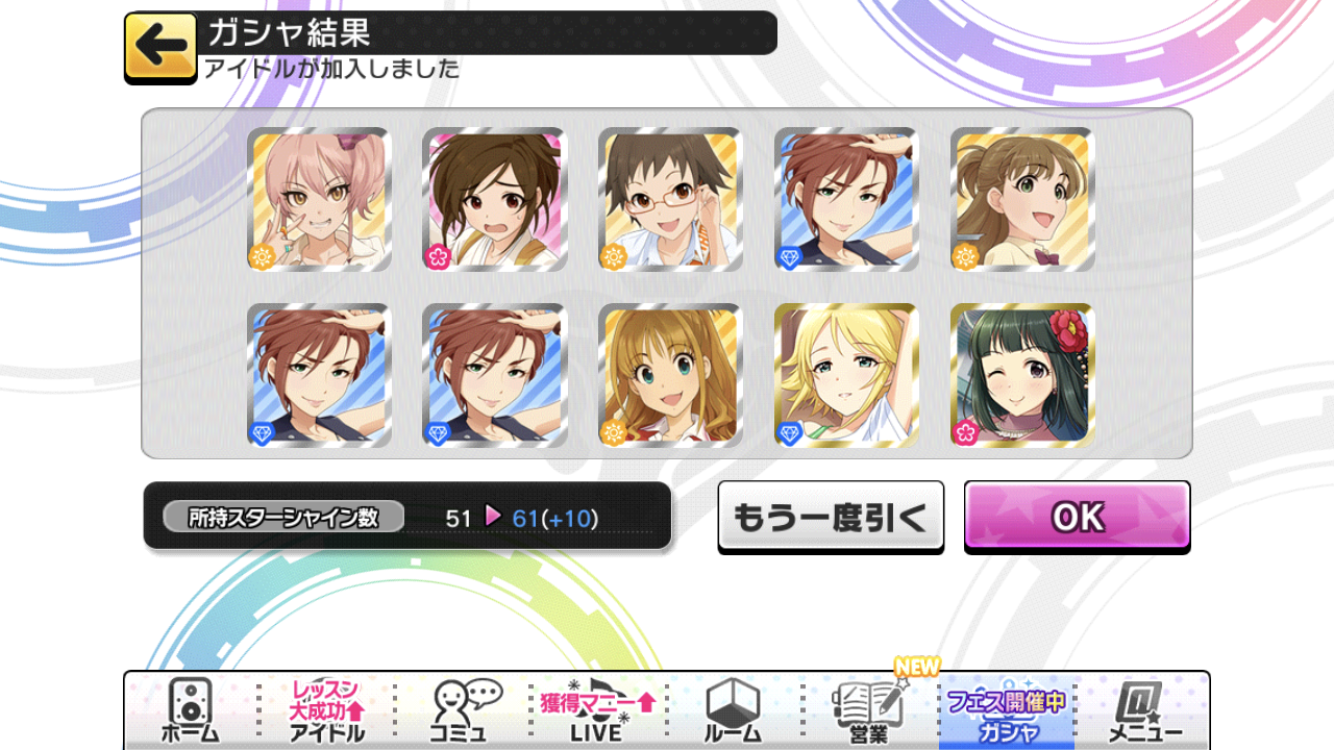1334x750 pixels.
Task: Click the もう一度引く button
Action: (831, 517)
